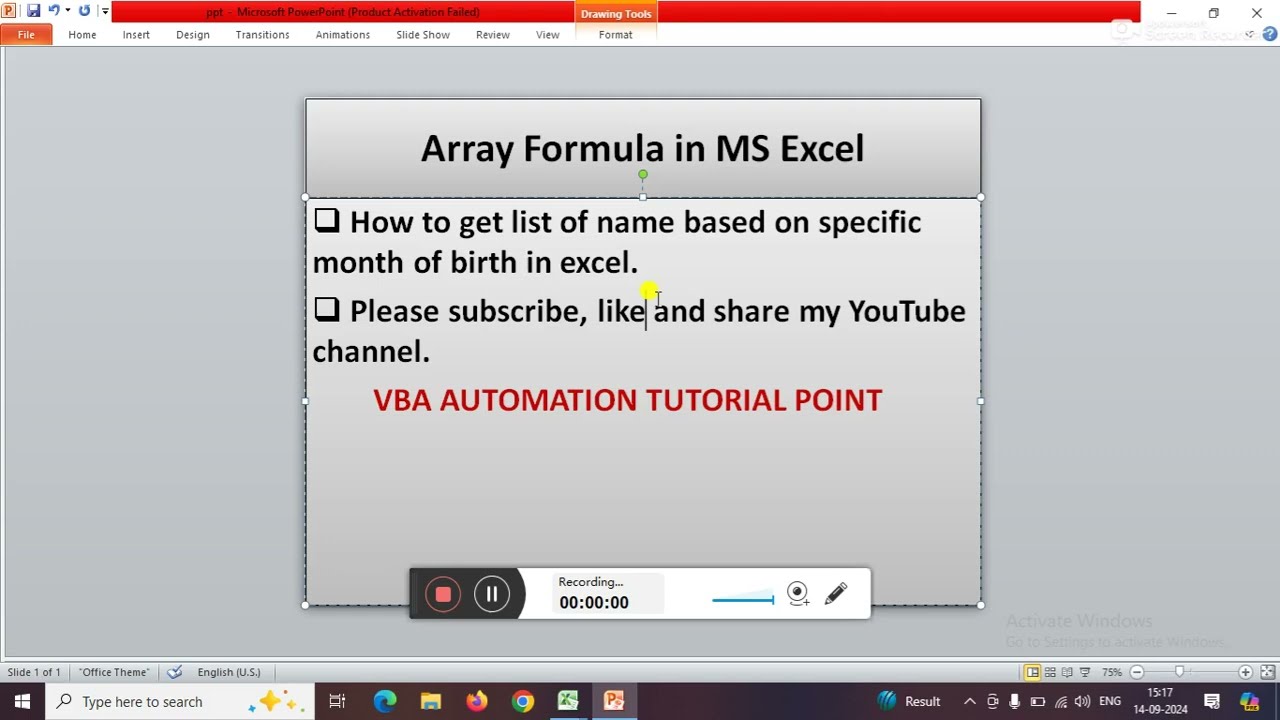This screenshot has width=1280, height=720.
Task: Open the View ribbon tab
Action: click(548, 35)
